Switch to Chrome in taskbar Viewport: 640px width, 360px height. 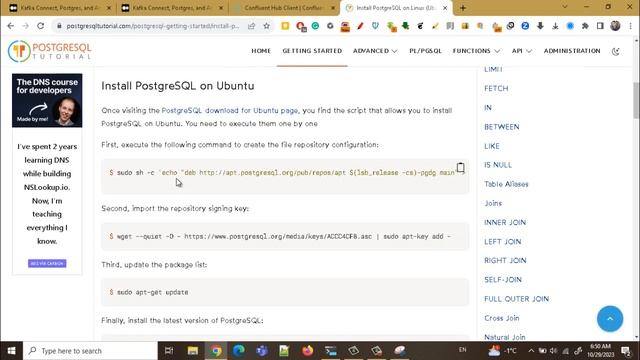coord(216,351)
